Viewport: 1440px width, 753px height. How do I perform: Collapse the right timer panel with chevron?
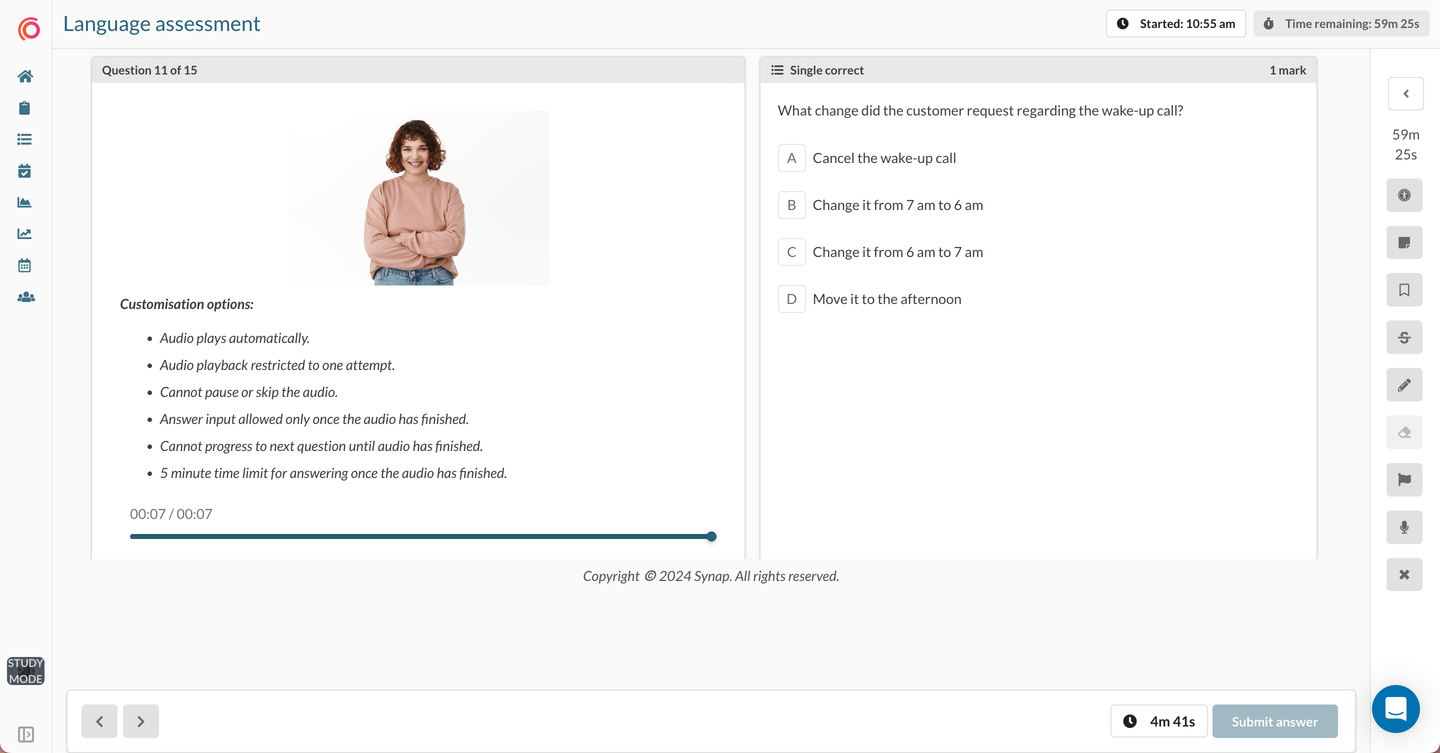(1405, 93)
